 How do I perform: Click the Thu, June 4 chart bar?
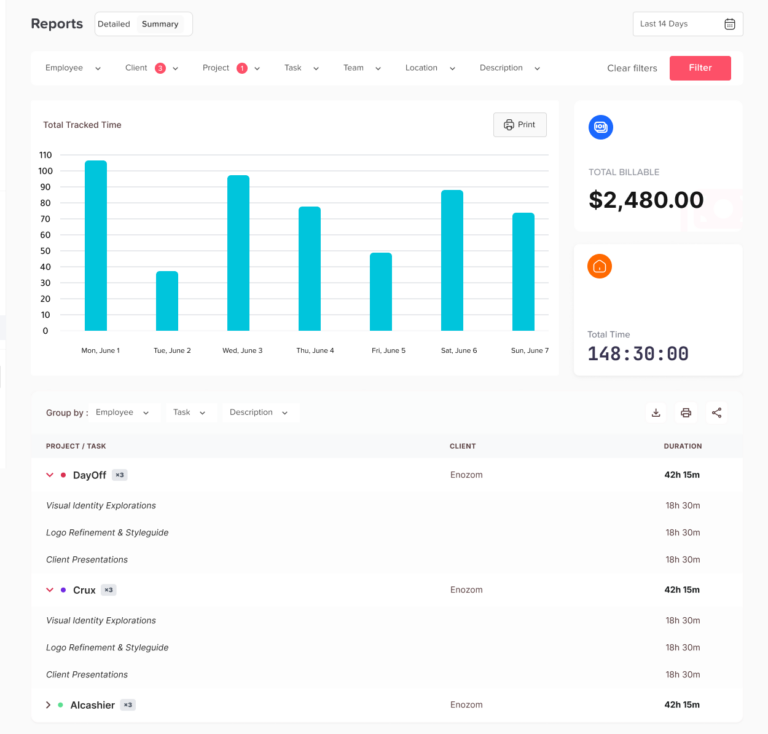[x=310, y=268]
